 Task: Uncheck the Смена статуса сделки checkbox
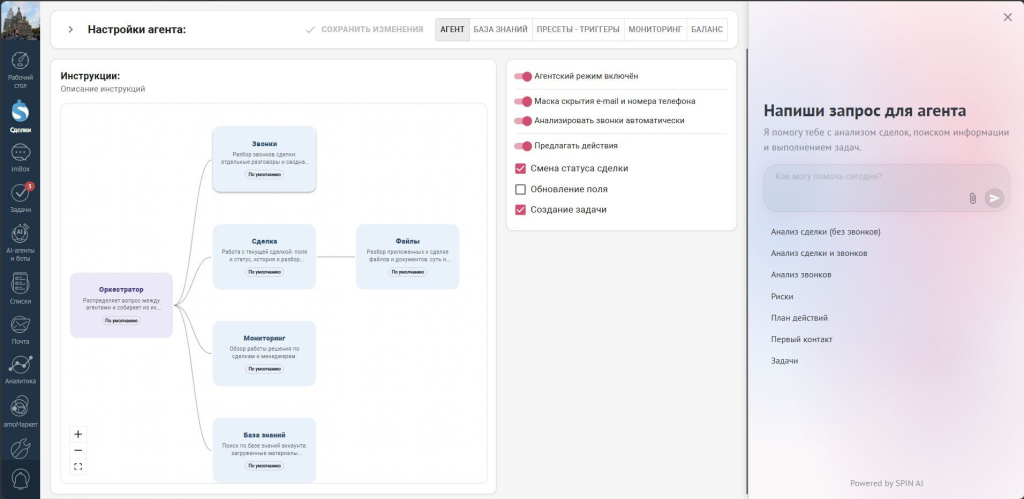pos(520,169)
